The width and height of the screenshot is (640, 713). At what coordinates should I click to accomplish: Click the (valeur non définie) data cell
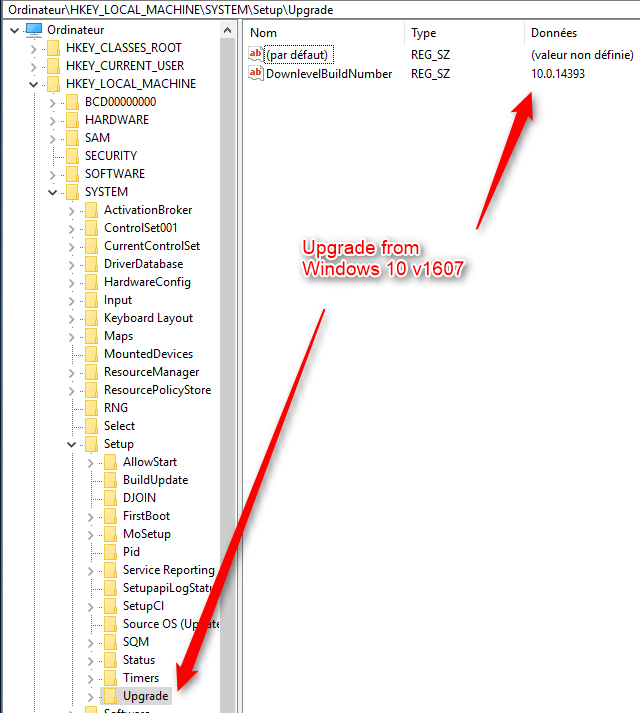[x=582, y=55]
